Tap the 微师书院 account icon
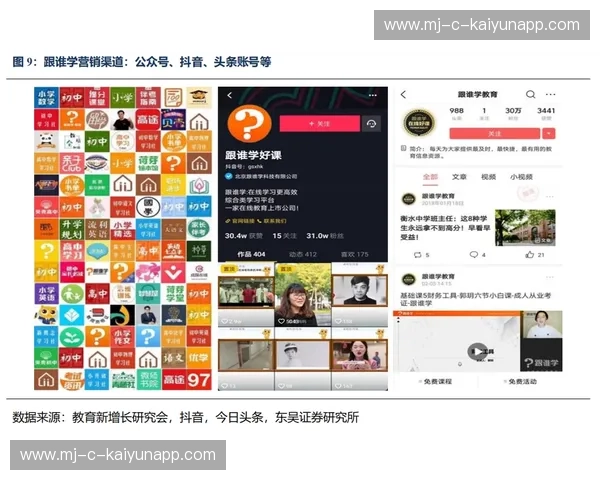 148,379
